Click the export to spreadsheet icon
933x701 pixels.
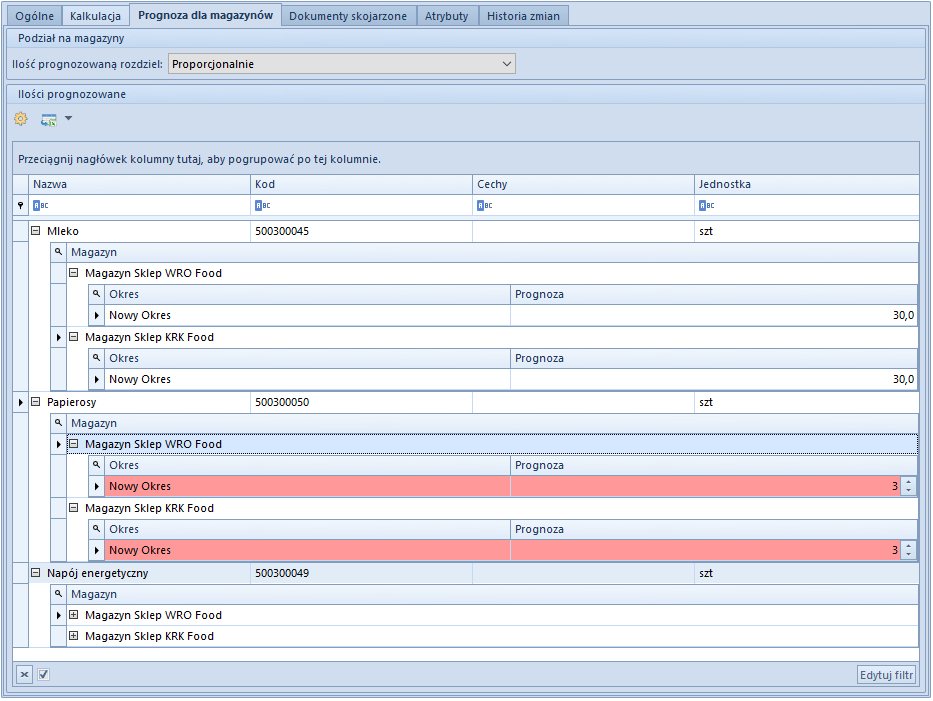coord(48,119)
